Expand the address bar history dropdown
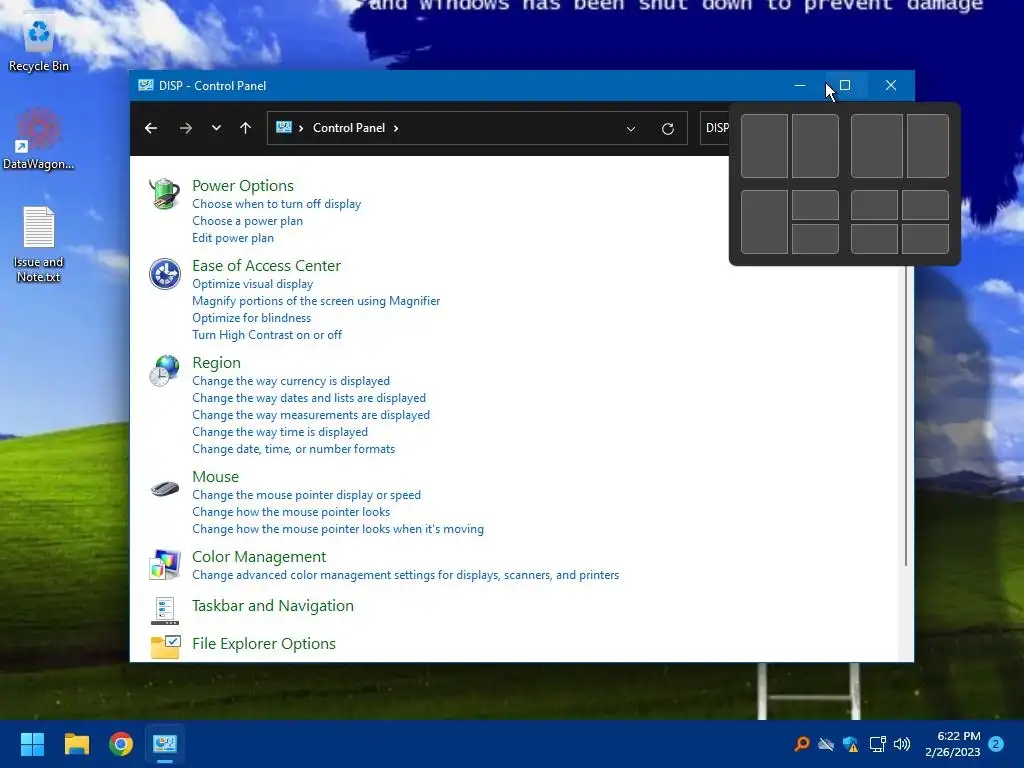 631,129
